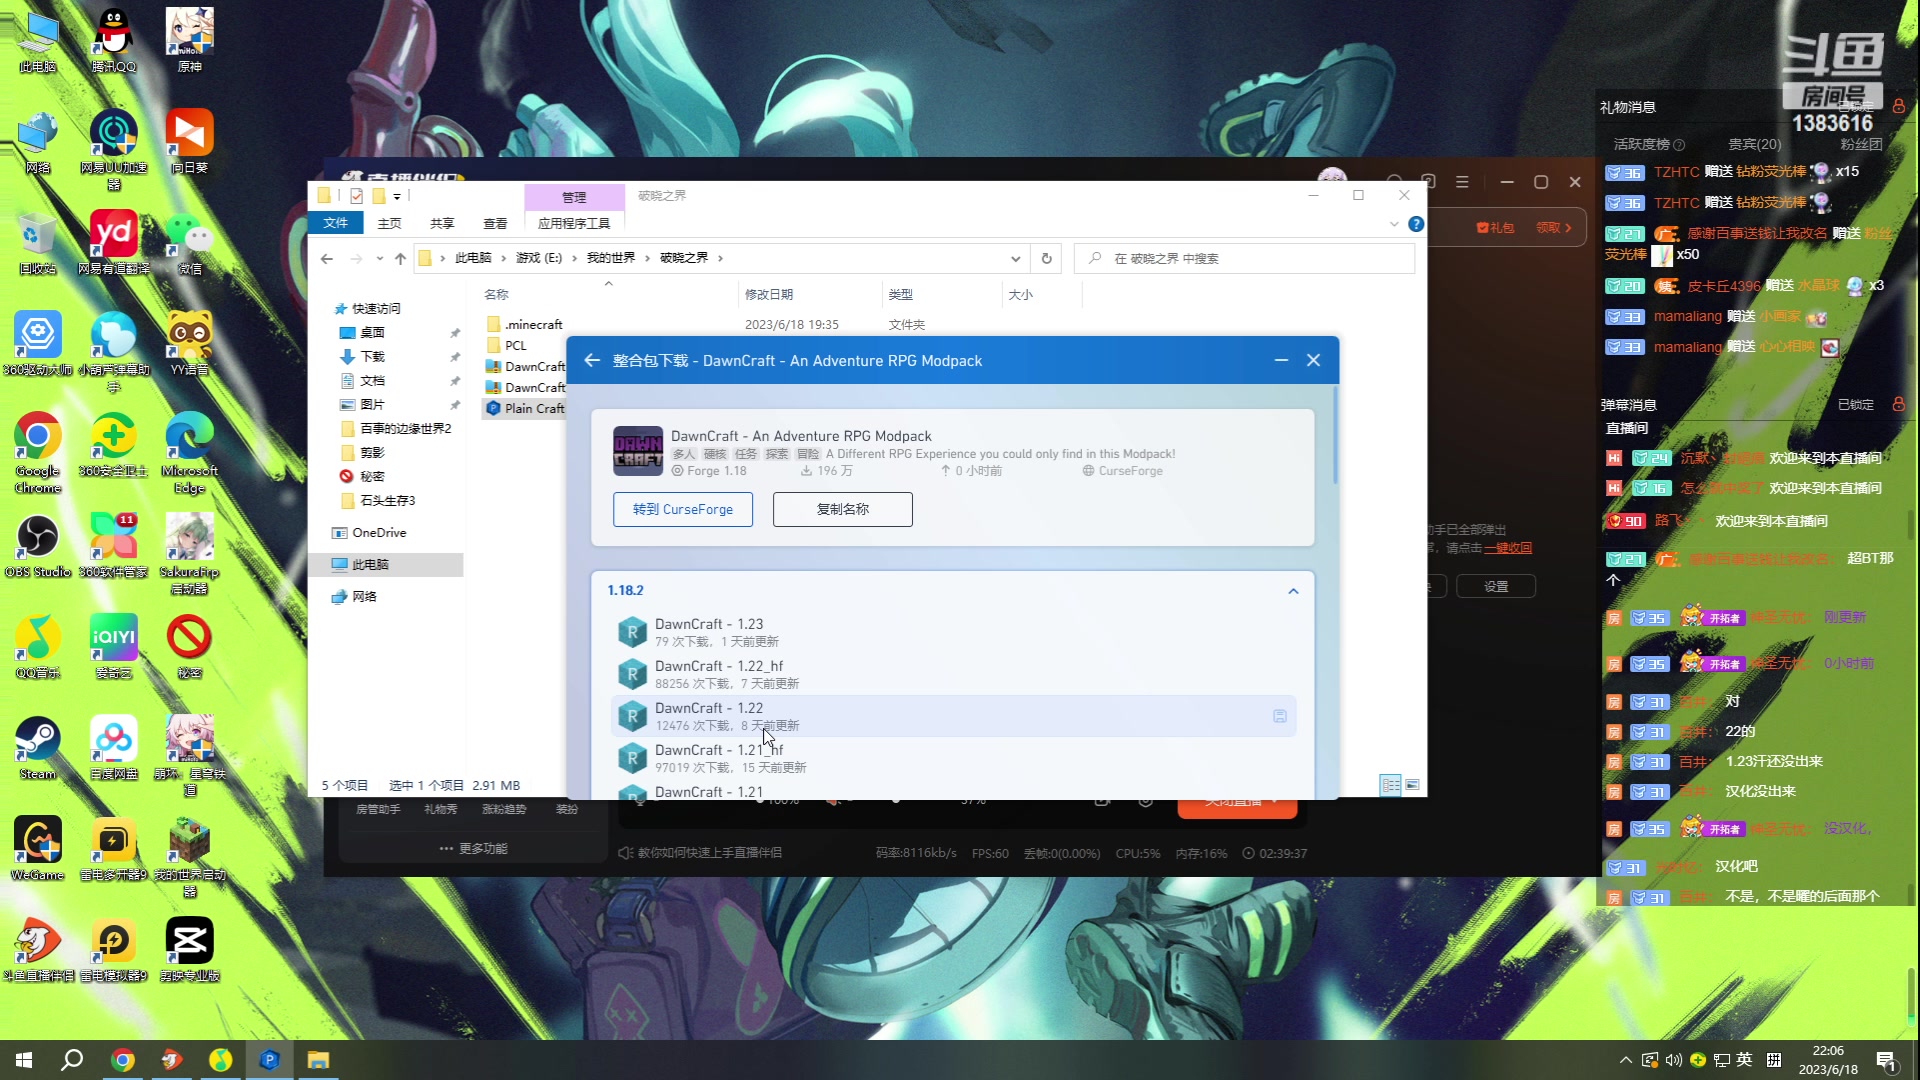Open the notification center icon
This screenshot has width=1920, height=1080.
pyautogui.click(x=1888, y=1060)
